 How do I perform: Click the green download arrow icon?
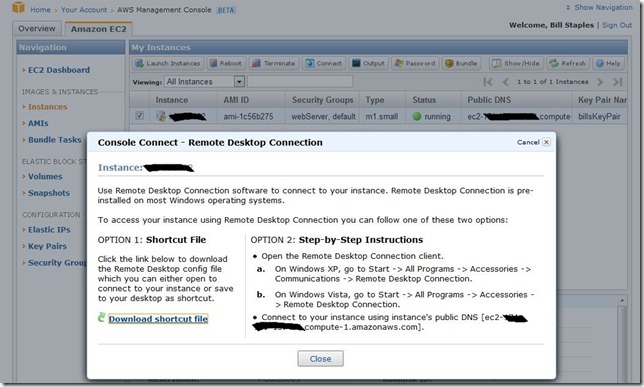point(101,317)
